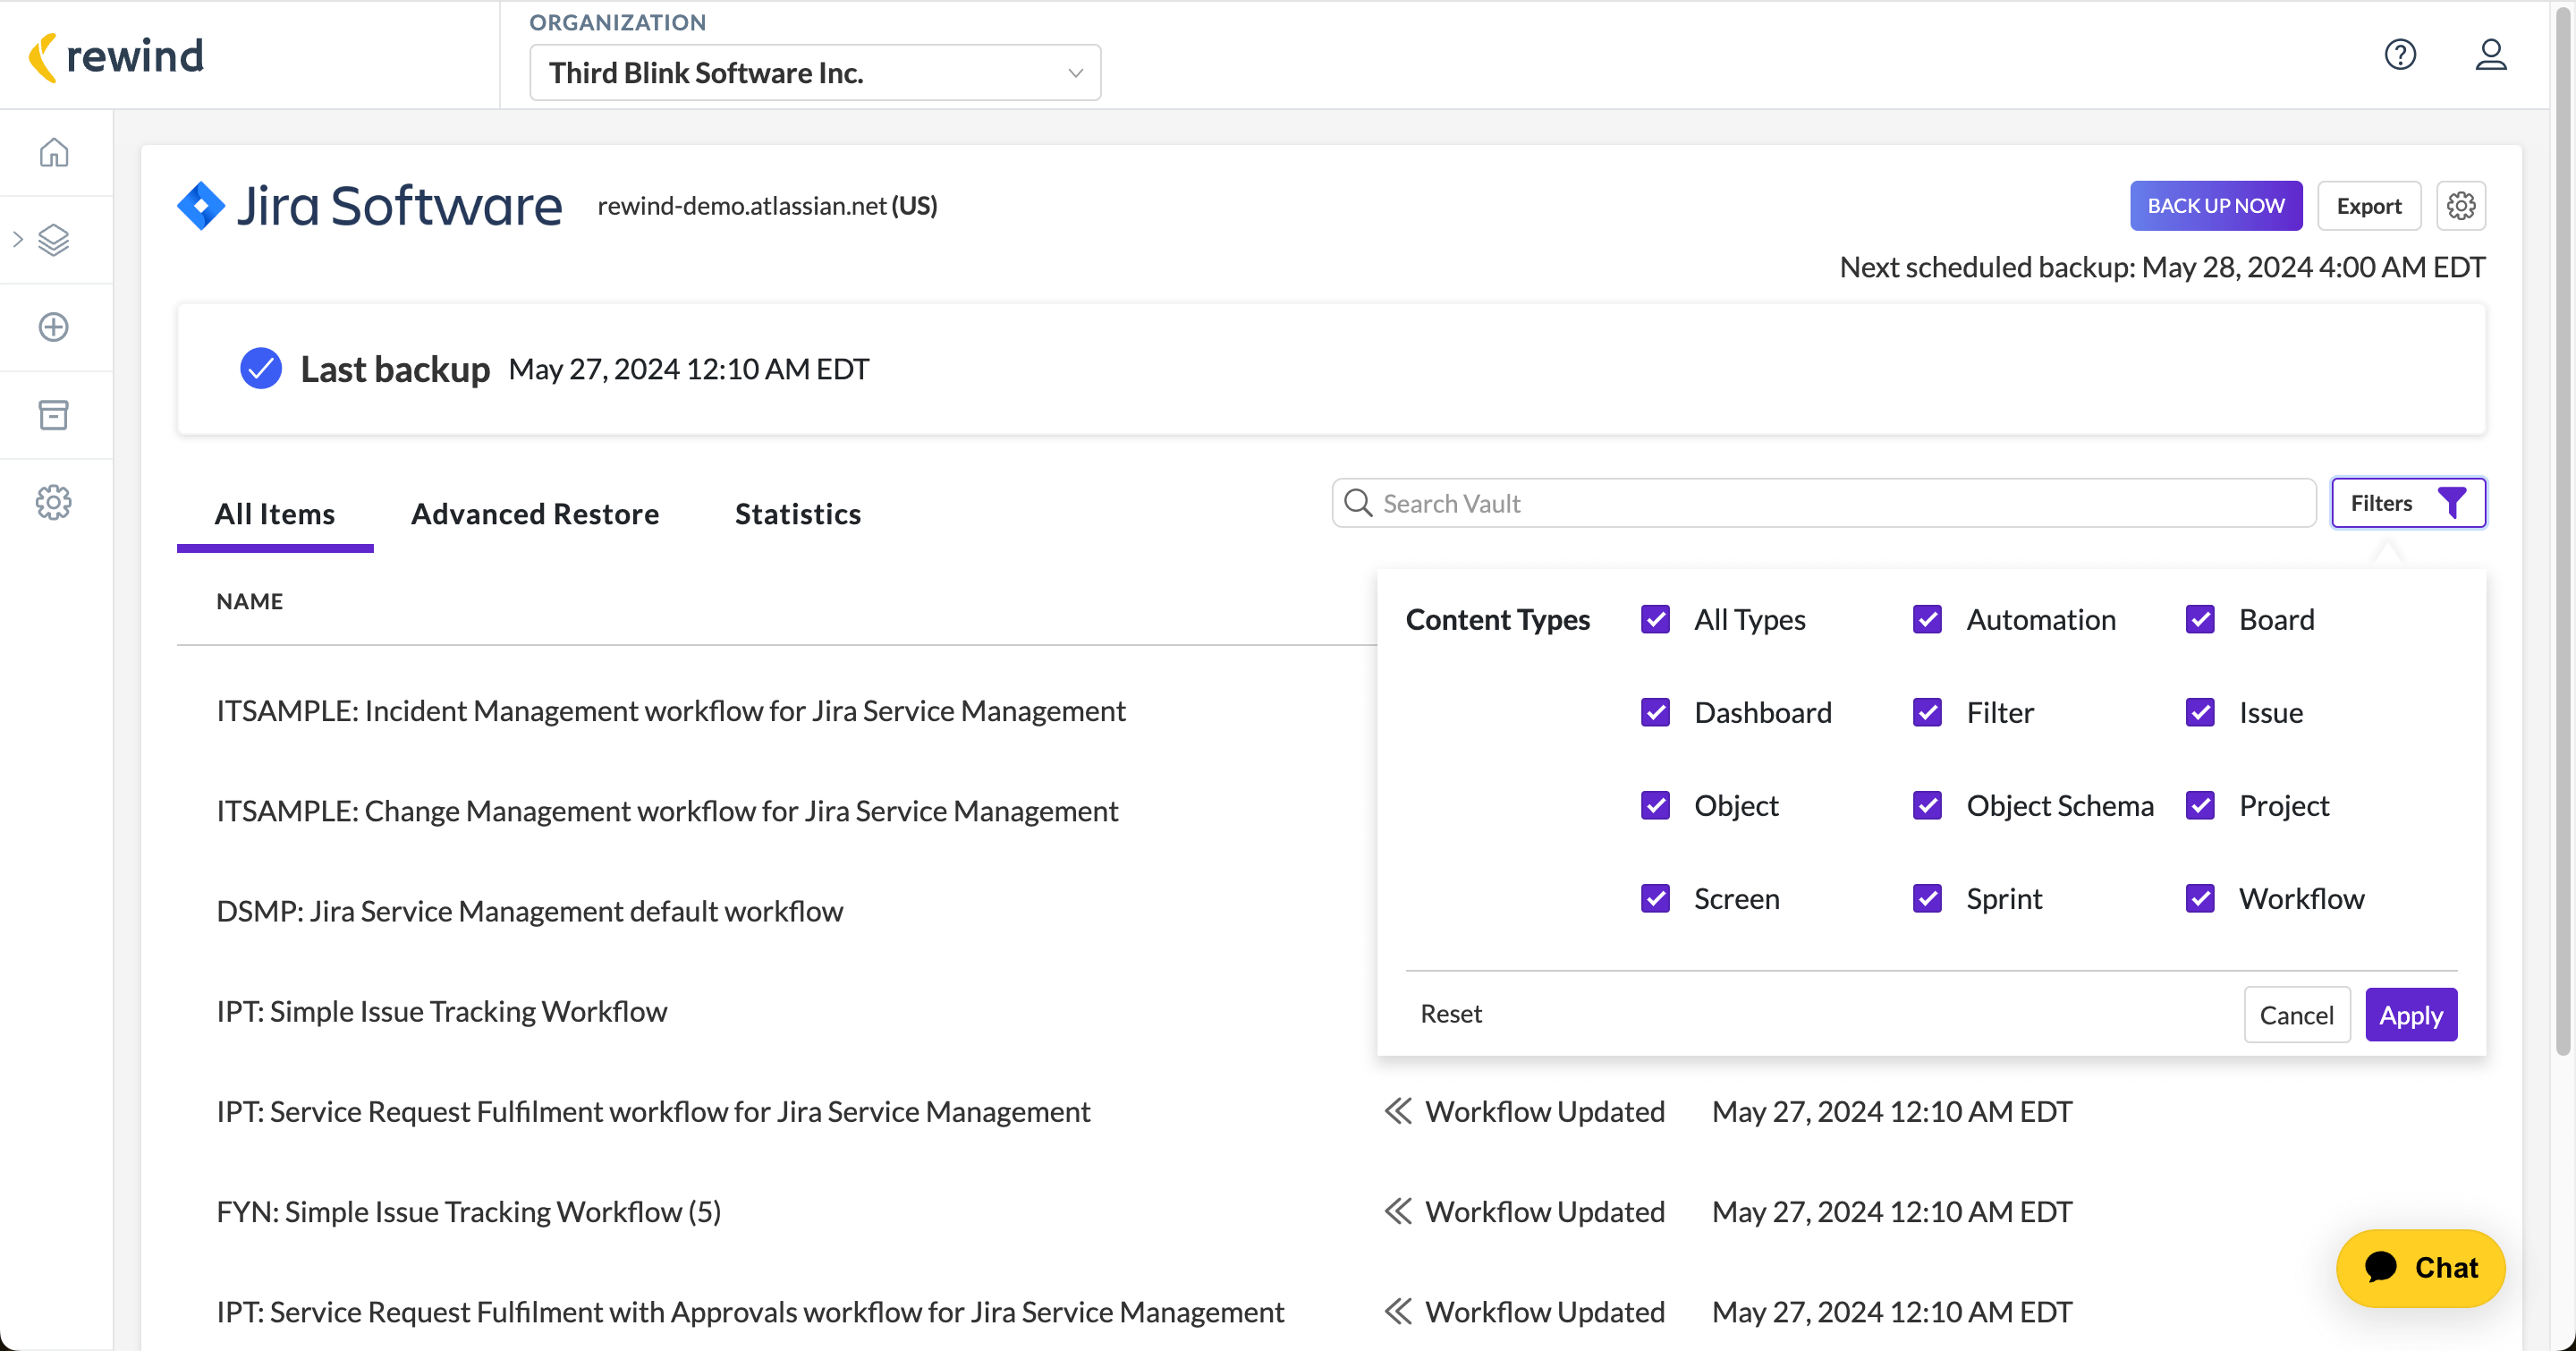Click the Jira Software diamond logo
The width and height of the screenshot is (2576, 1351).
point(202,205)
